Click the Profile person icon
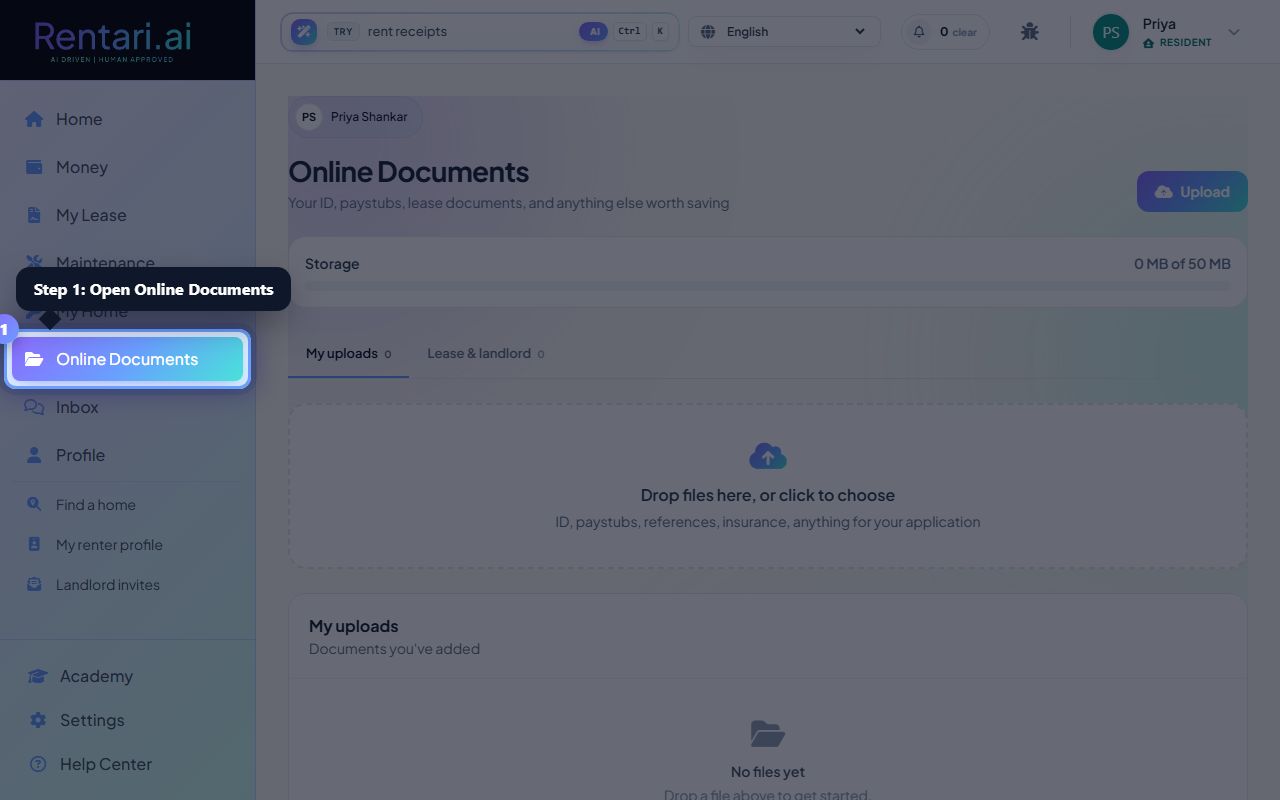This screenshot has height=800, width=1280. click(34, 455)
